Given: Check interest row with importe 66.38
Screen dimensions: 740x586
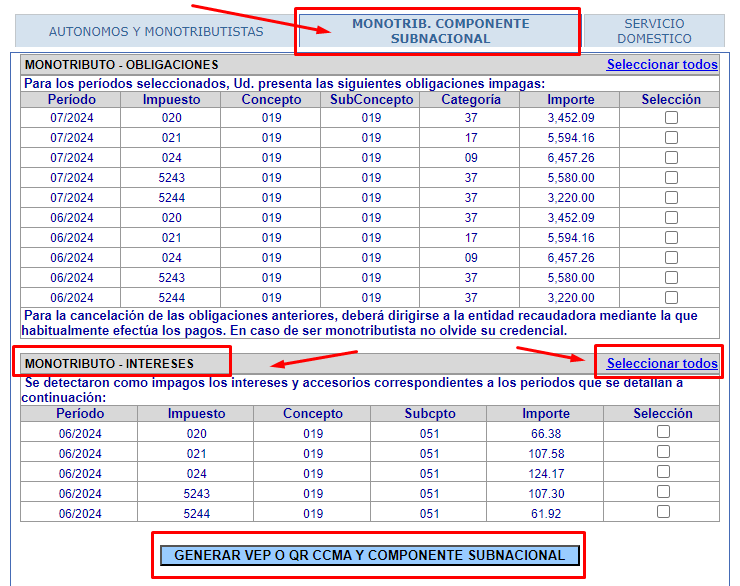Looking at the screenshot, I should pyautogui.click(x=663, y=432).
